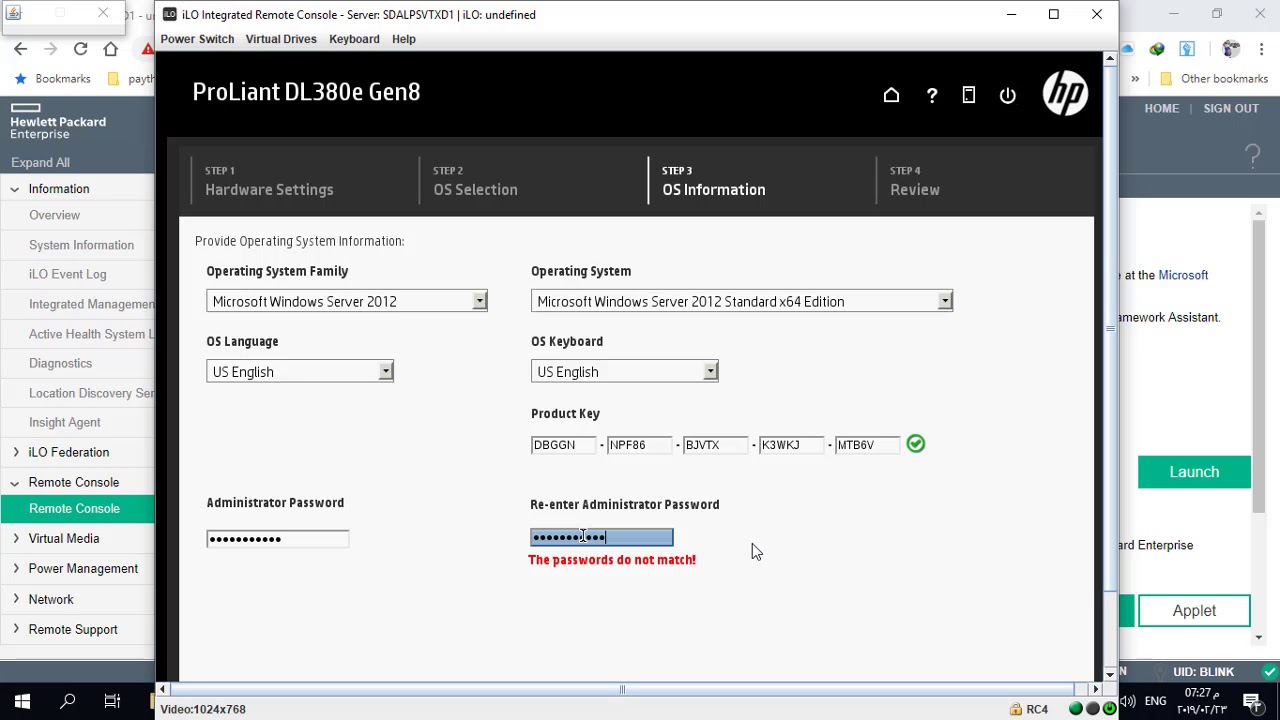The height and width of the screenshot is (720, 1280).
Task: Click the volume speaker tray icon
Action: 1127,701
